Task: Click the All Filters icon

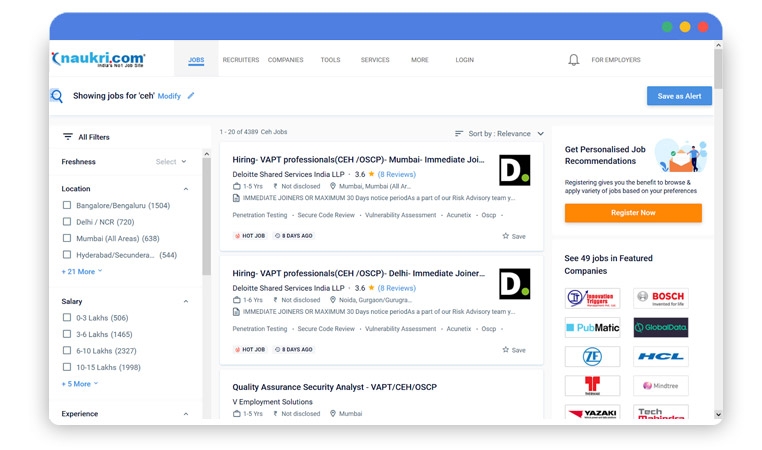Action: pos(68,137)
